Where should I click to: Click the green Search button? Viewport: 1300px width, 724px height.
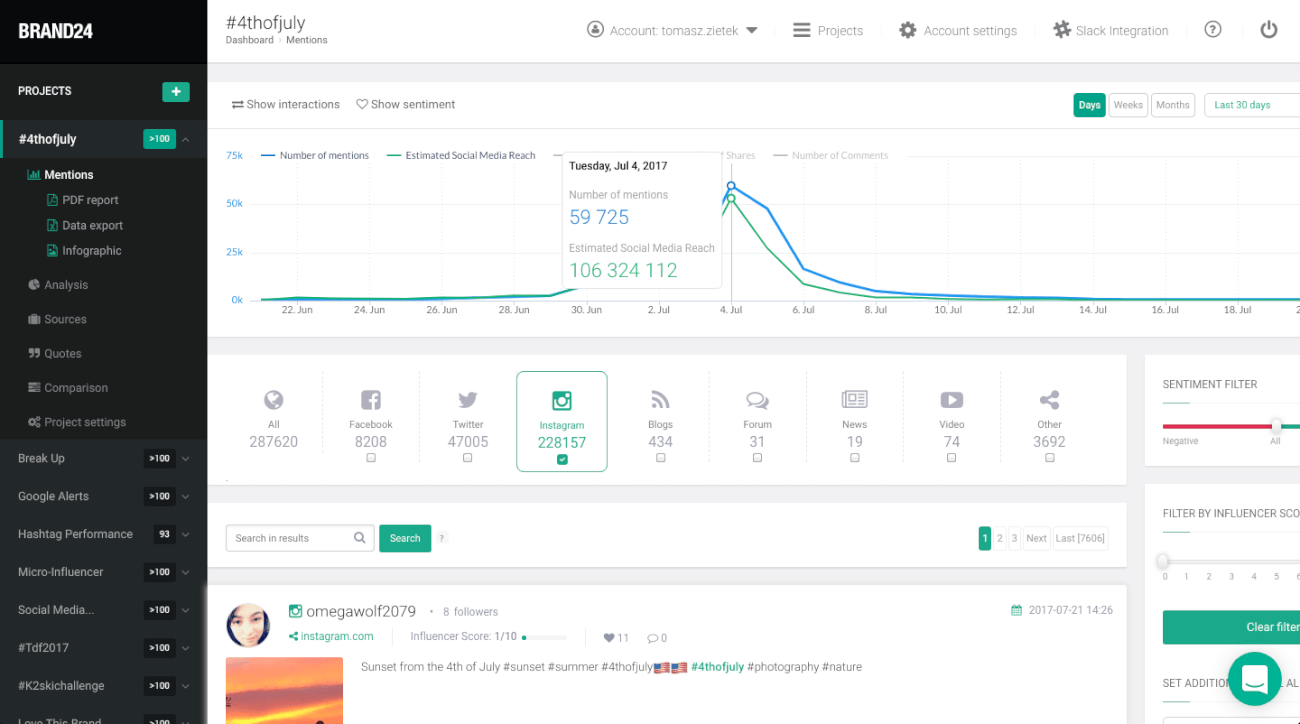405,538
